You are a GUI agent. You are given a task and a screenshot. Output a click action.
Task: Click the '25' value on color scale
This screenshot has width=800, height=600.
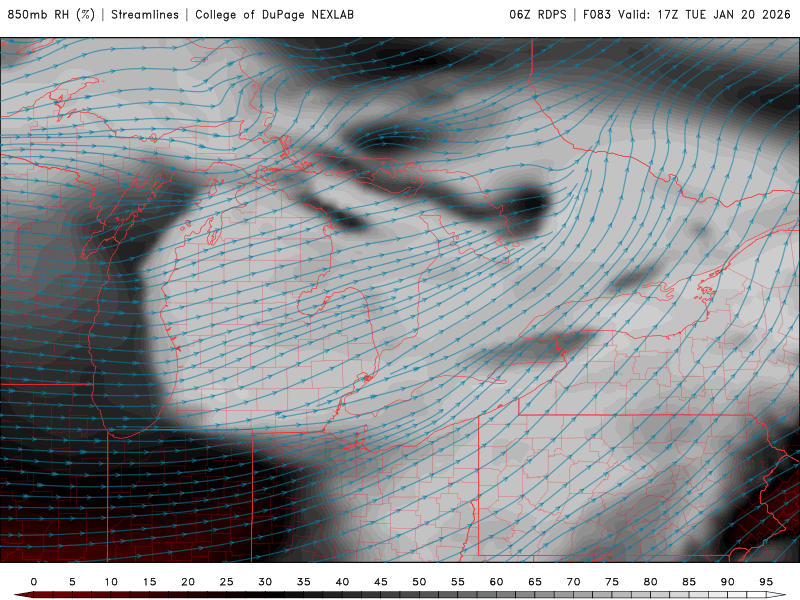[227, 582]
